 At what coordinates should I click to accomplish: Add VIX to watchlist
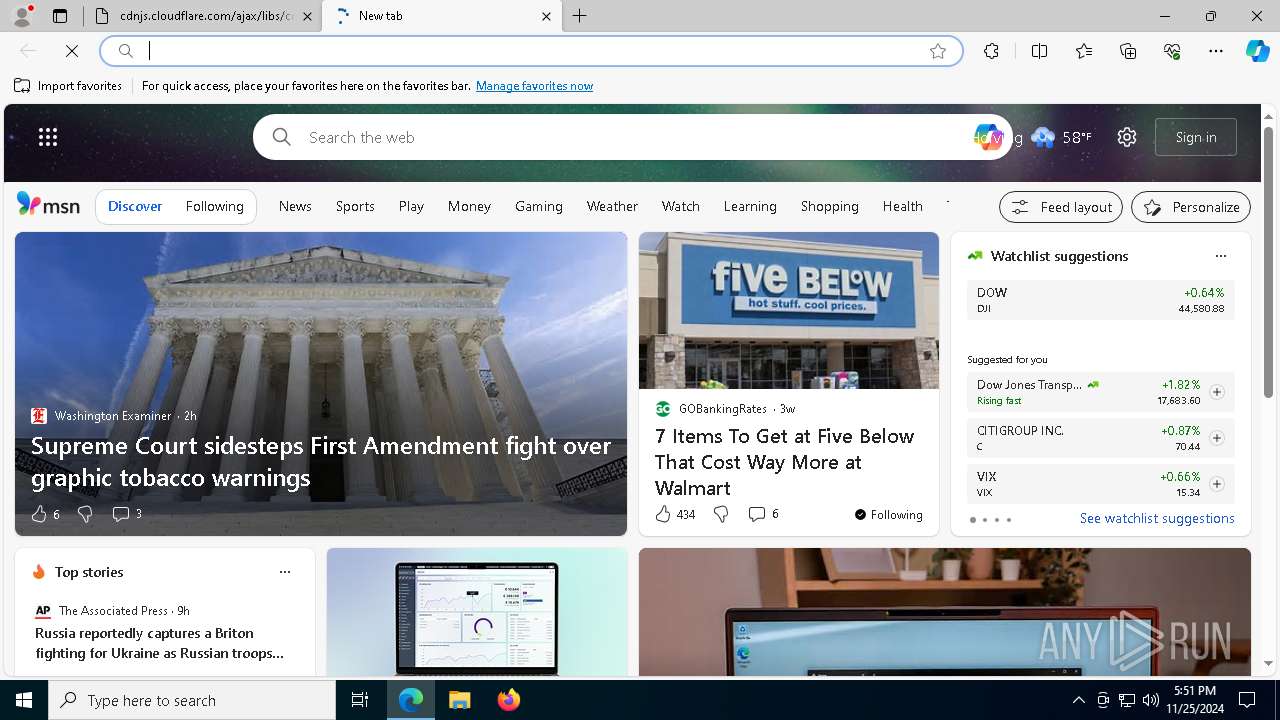point(1217,484)
